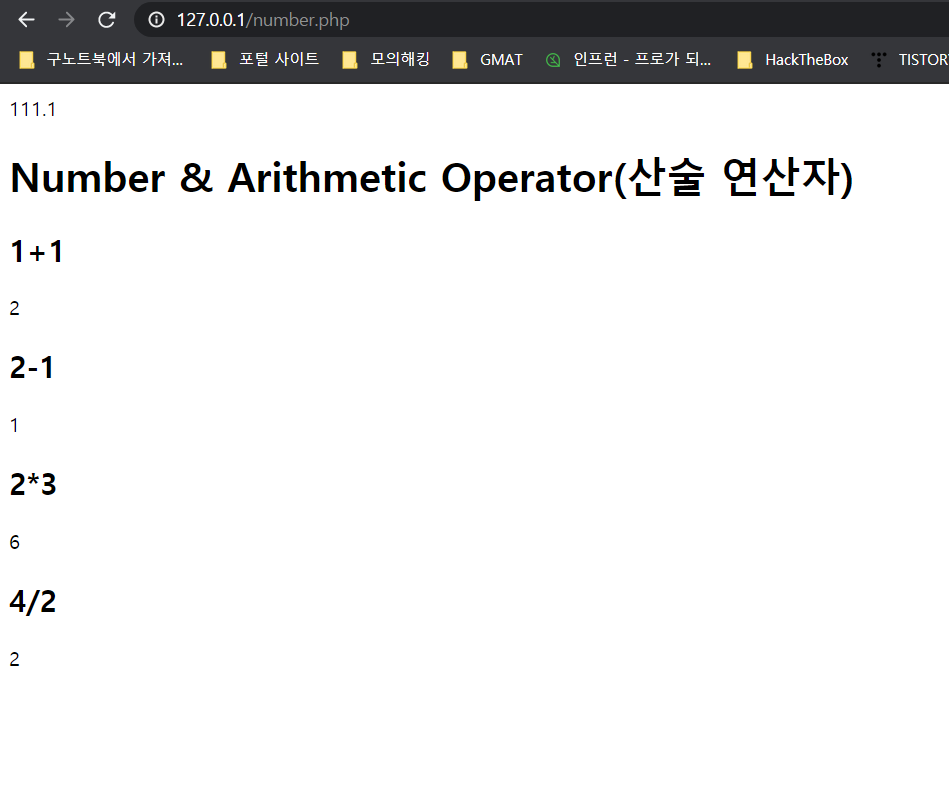Open the 모의해킹 bookmark folder

pos(386,59)
